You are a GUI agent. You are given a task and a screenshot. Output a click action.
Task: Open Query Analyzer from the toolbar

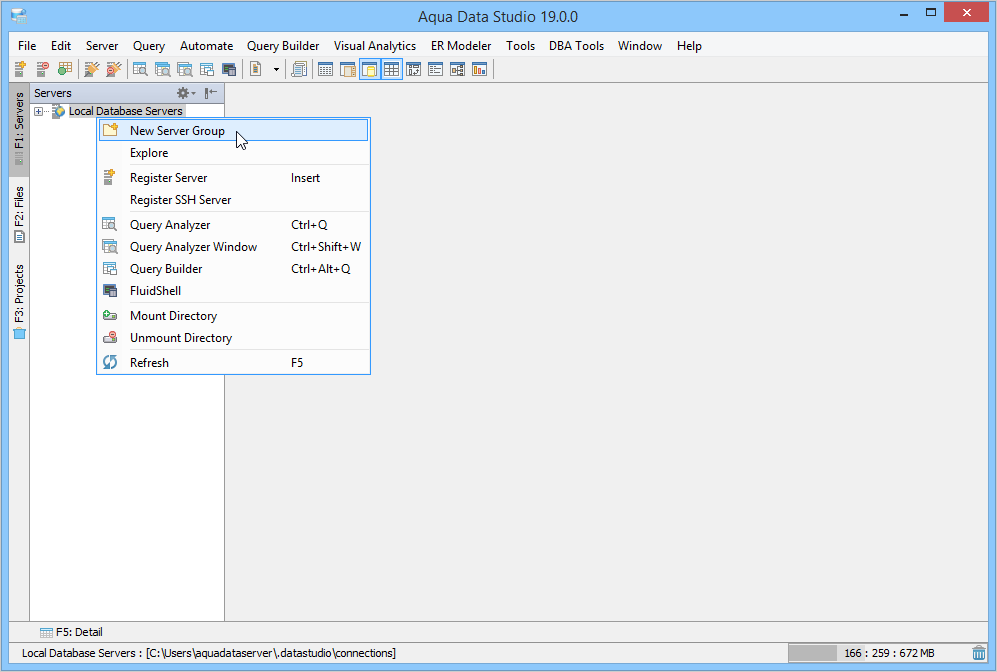click(140, 69)
